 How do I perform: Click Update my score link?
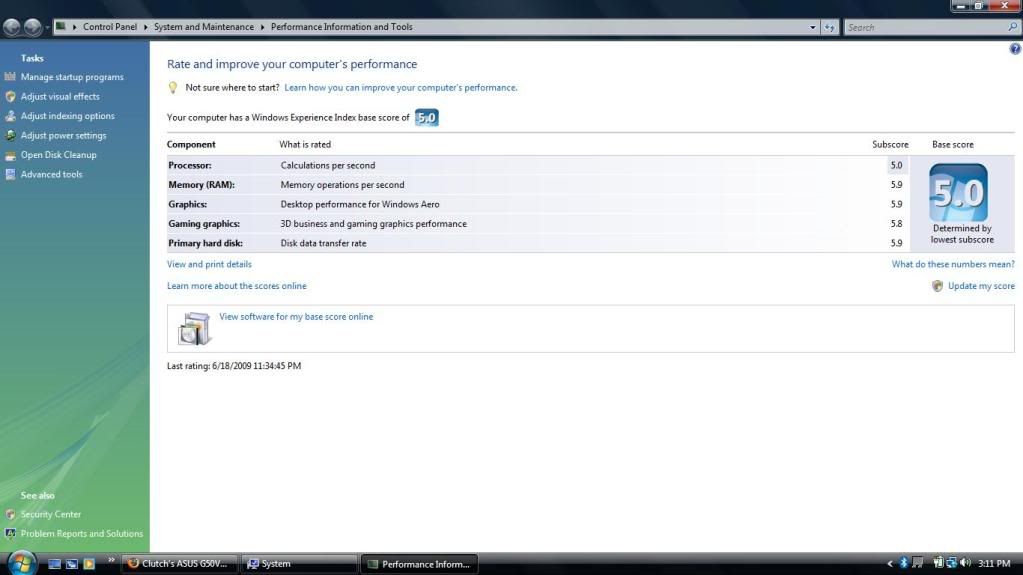pyautogui.click(x=981, y=286)
